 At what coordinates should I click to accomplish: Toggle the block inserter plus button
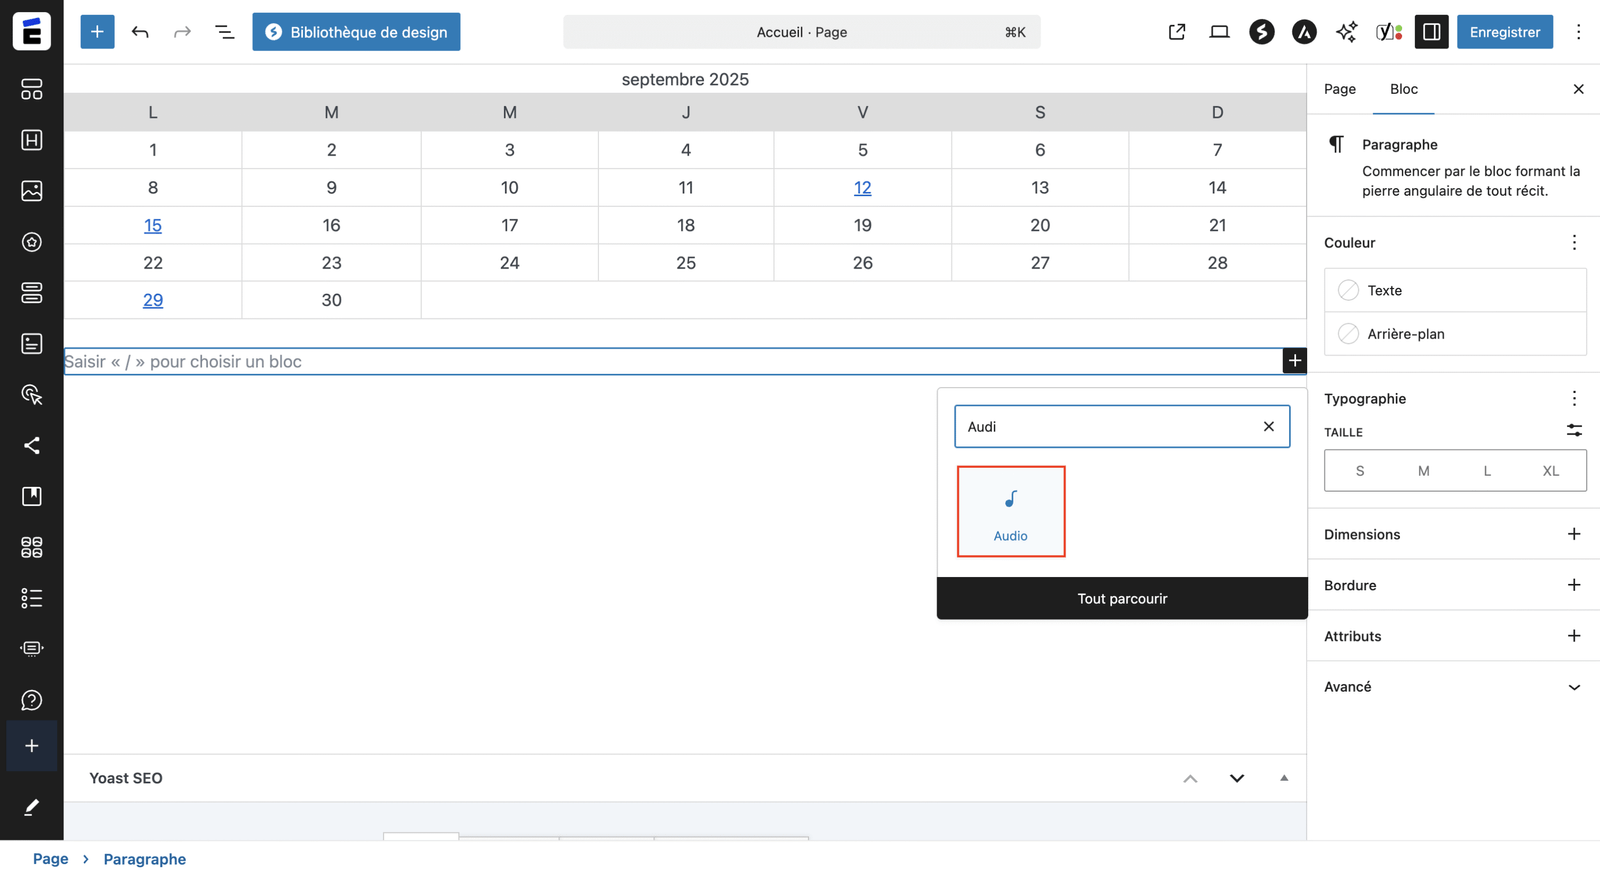click(x=97, y=32)
